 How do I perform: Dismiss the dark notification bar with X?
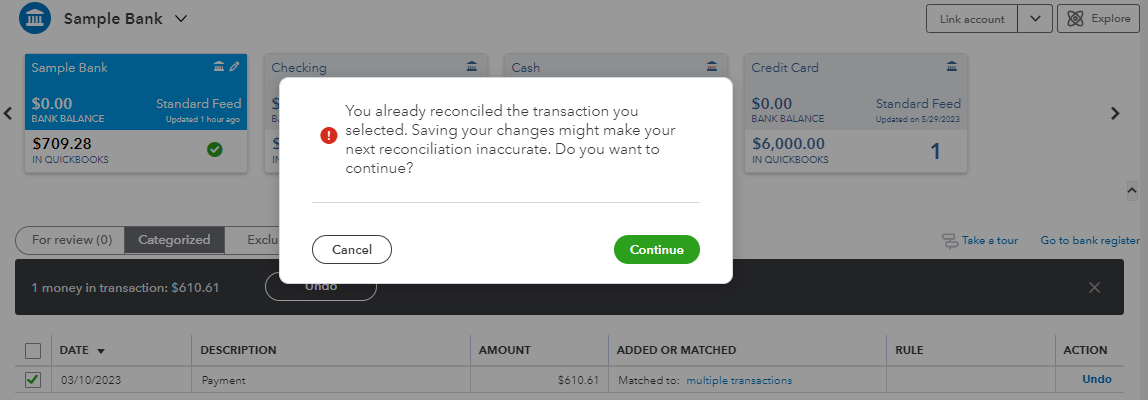tap(1094, 288)
